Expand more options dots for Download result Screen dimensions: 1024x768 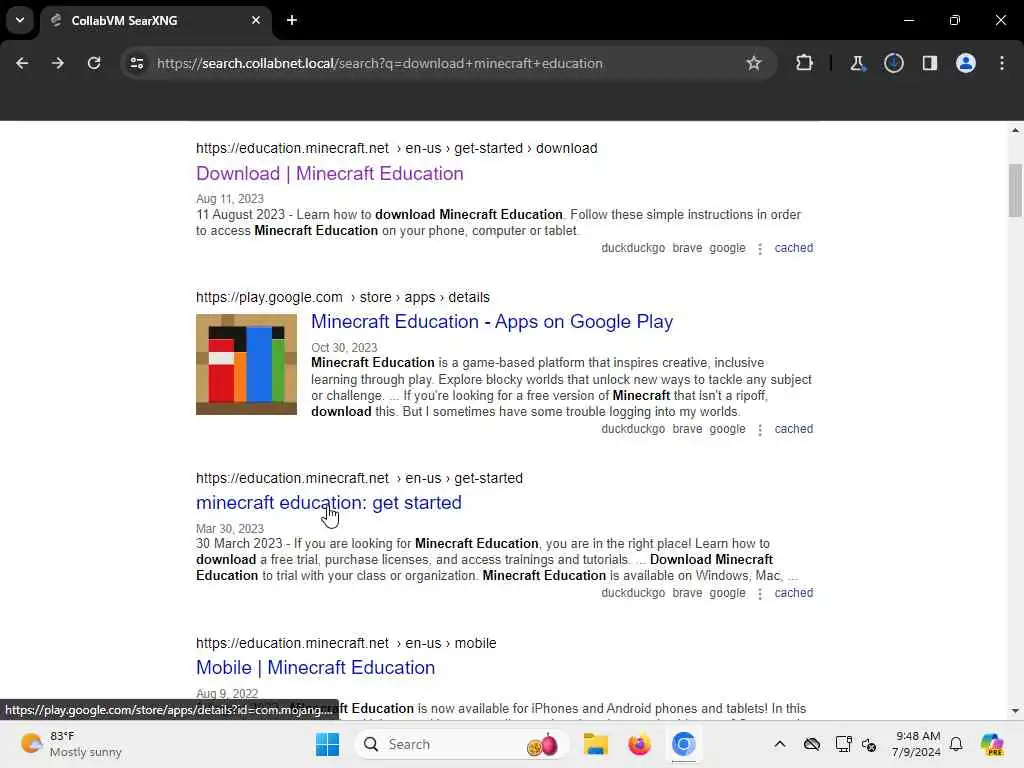click(760, 249)
